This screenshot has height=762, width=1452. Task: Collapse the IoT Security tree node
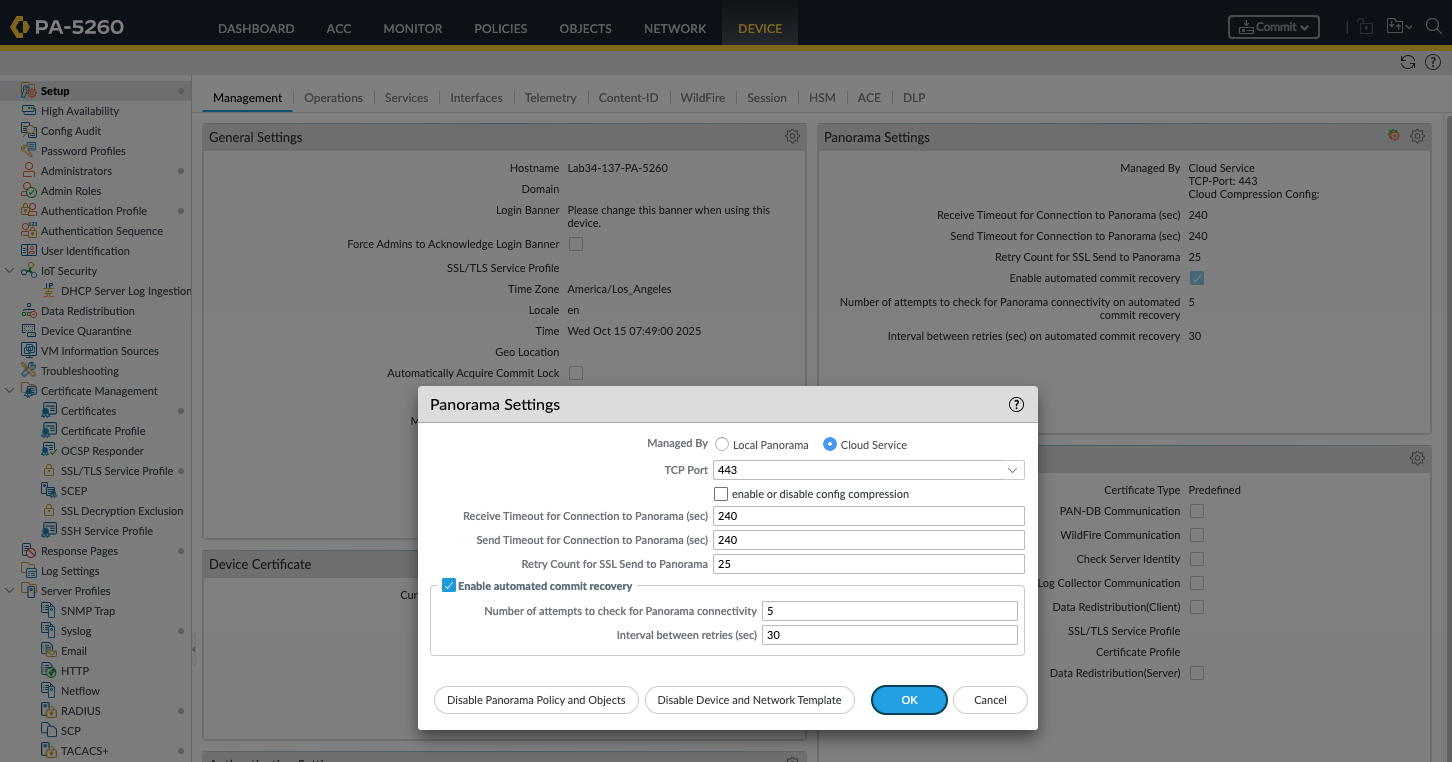coord(10,271)
